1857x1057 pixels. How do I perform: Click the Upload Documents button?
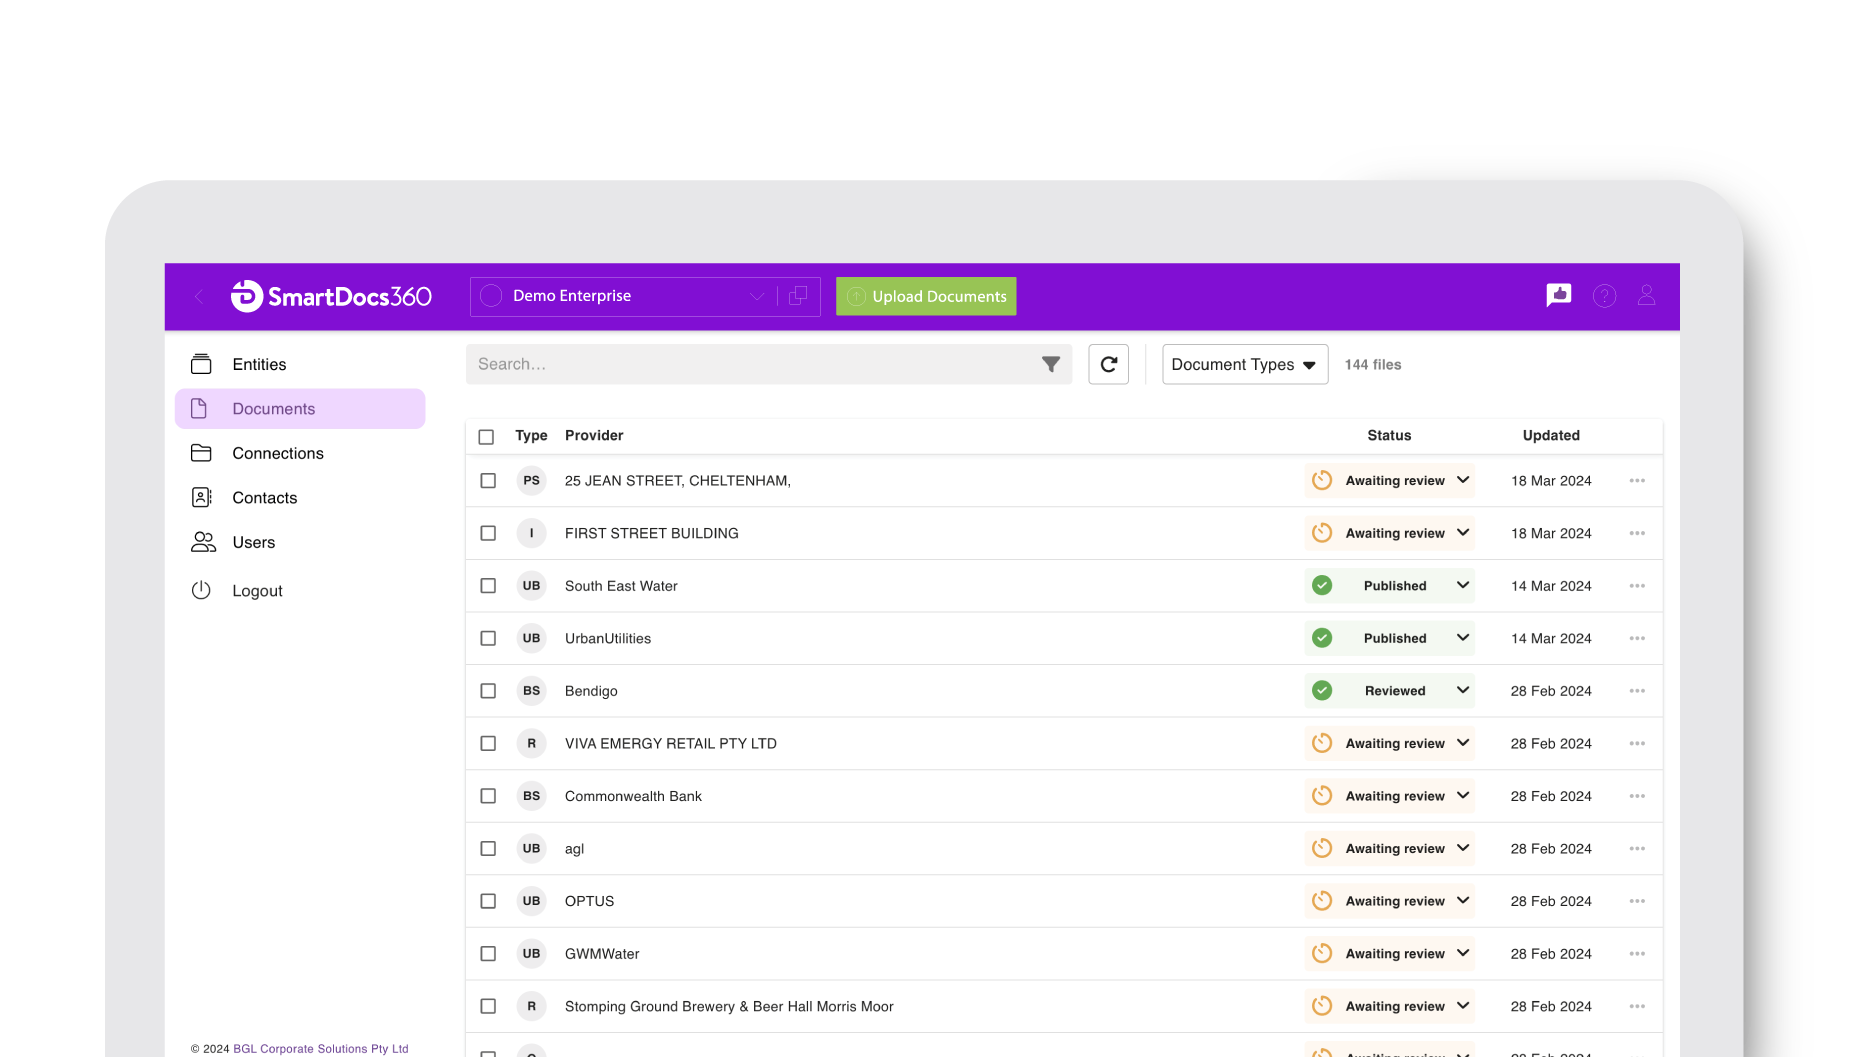926,296
